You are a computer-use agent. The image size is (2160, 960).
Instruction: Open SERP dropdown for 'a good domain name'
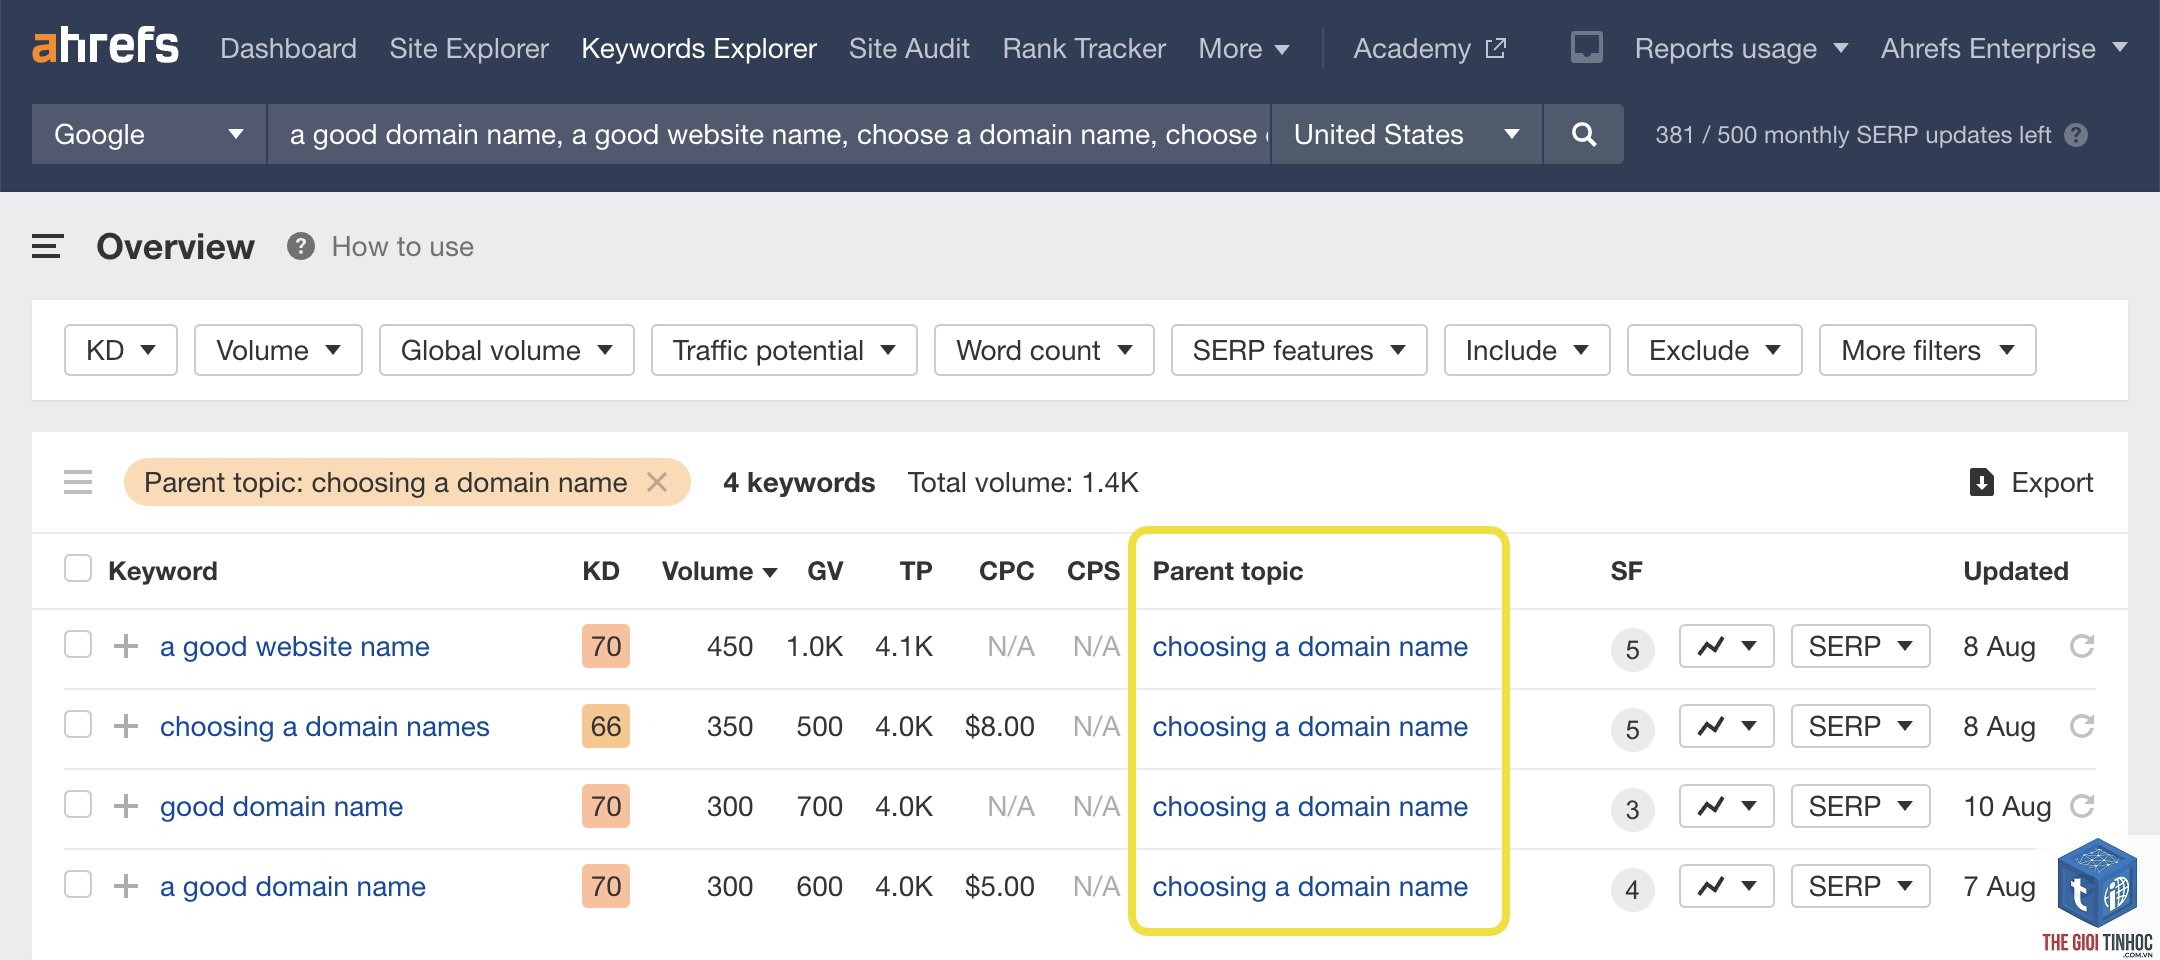1860,886
